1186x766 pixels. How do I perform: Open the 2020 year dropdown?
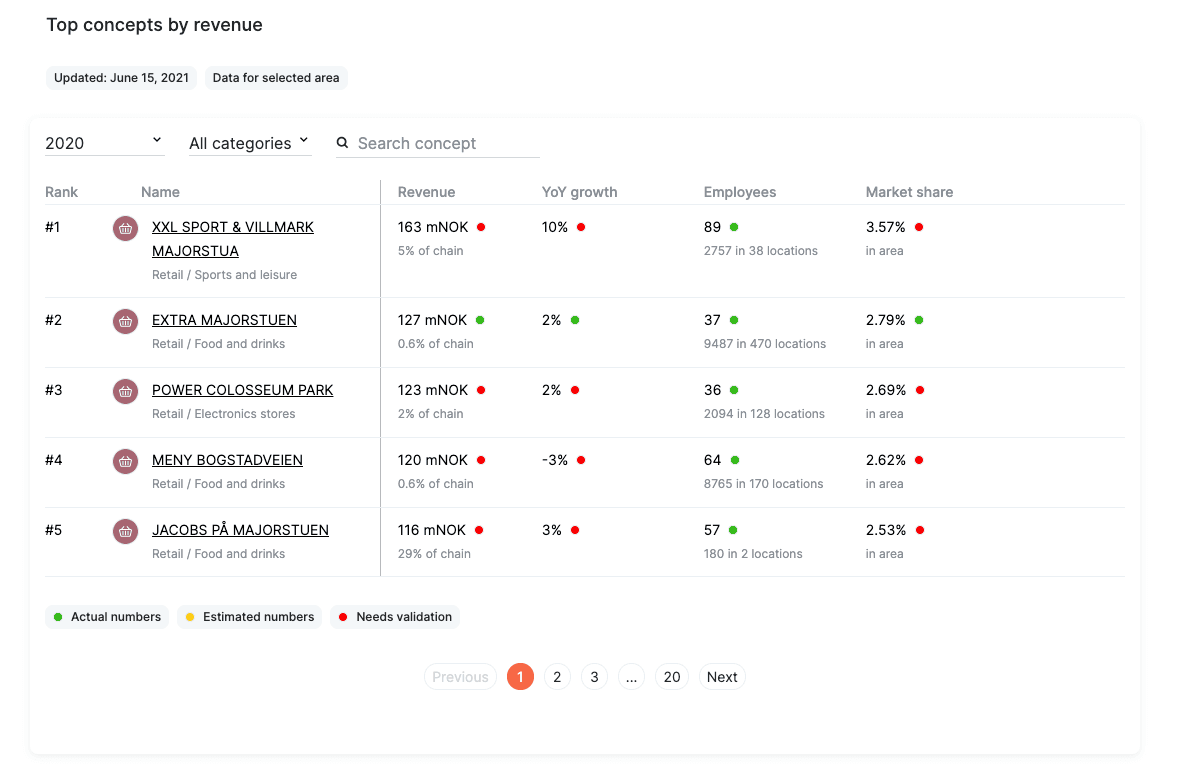coord(104,143)
